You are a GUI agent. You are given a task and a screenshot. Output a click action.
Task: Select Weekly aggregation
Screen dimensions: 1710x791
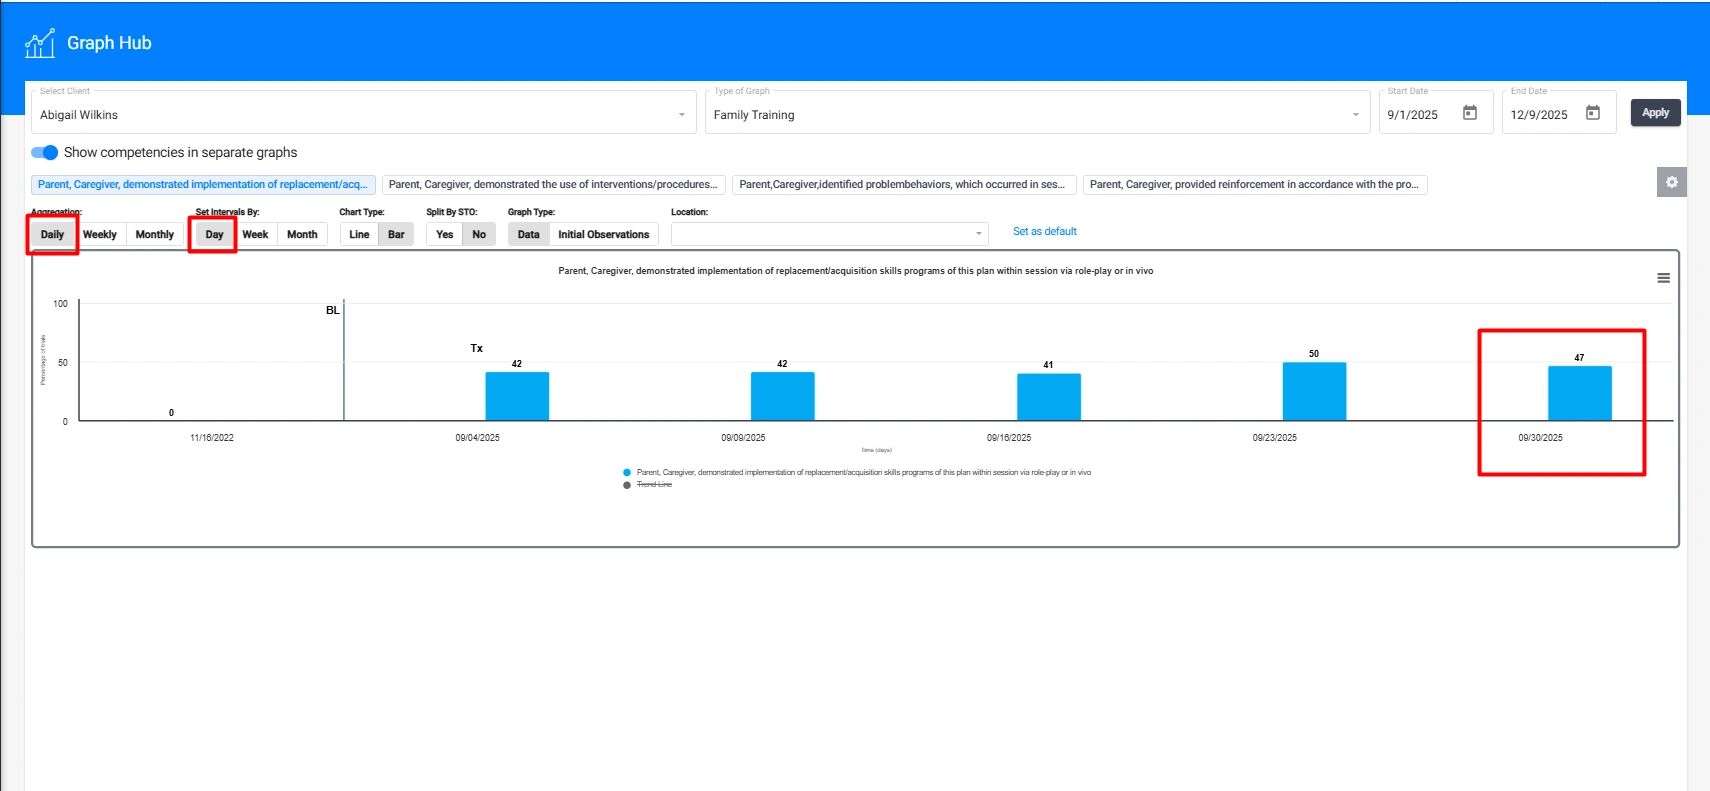100,235
